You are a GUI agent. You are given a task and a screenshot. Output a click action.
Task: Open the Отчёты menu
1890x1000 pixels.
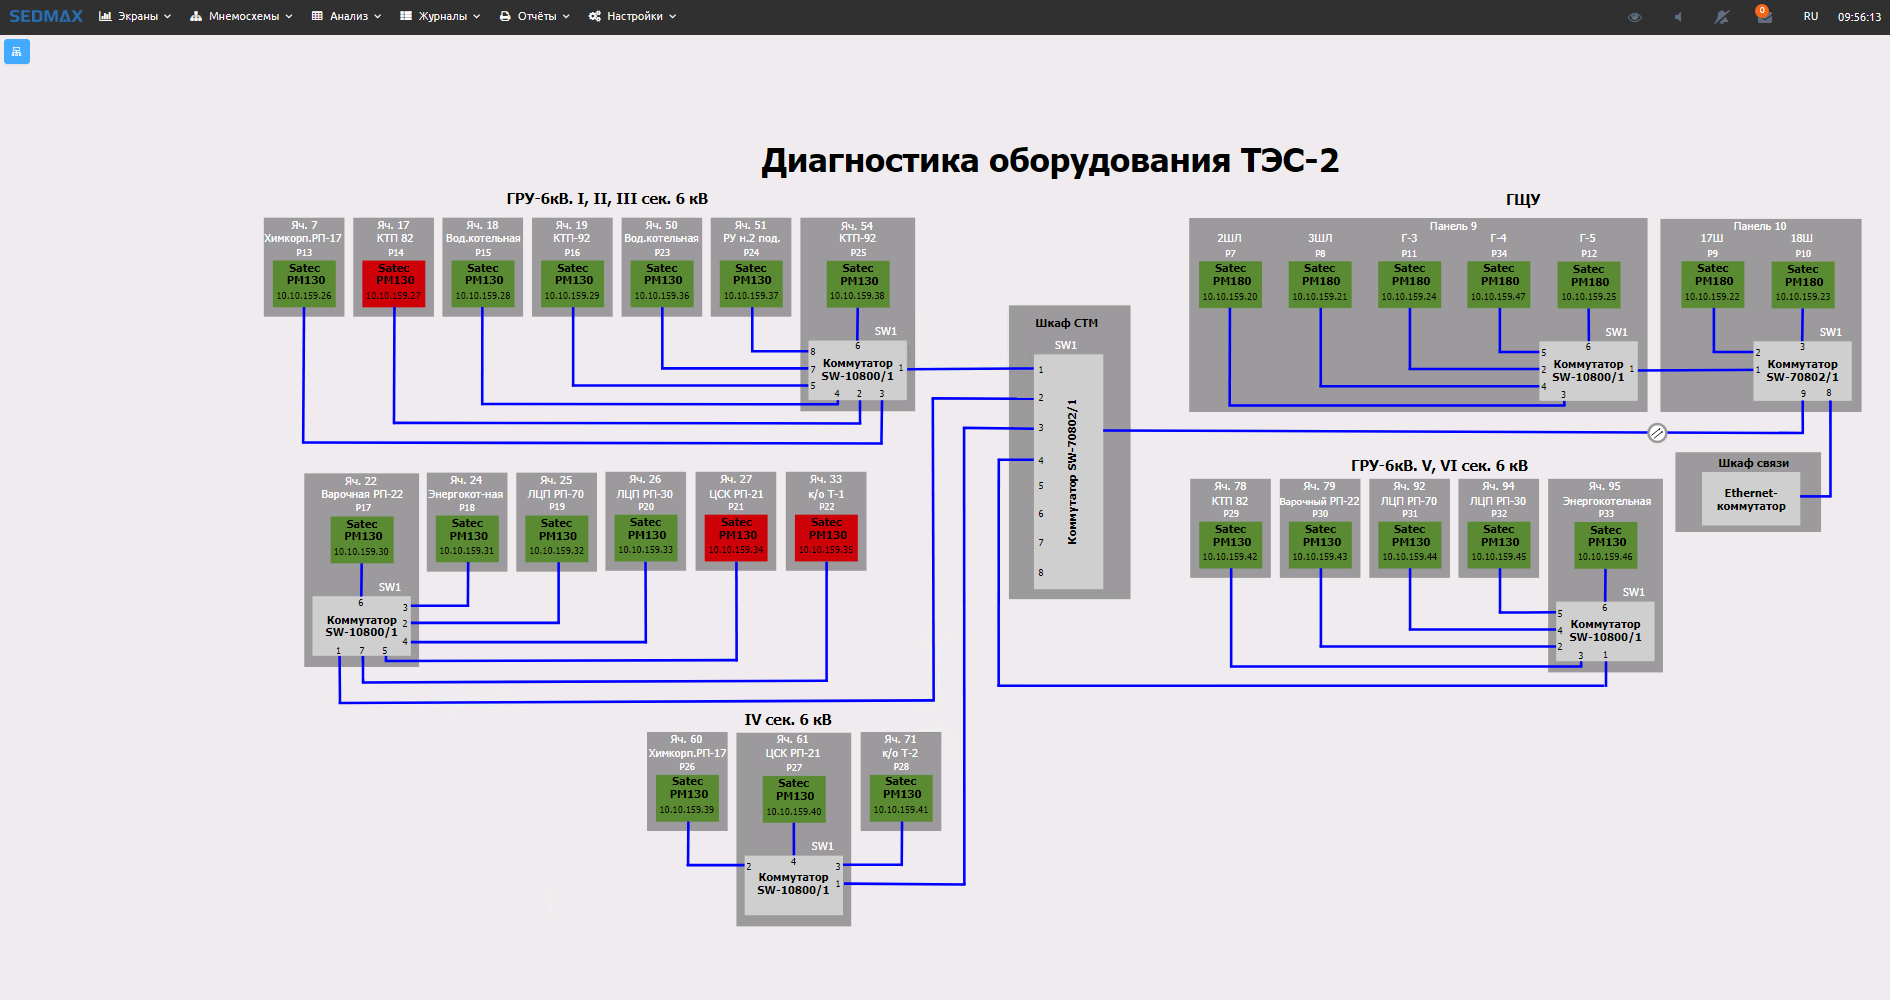[534, 16]
